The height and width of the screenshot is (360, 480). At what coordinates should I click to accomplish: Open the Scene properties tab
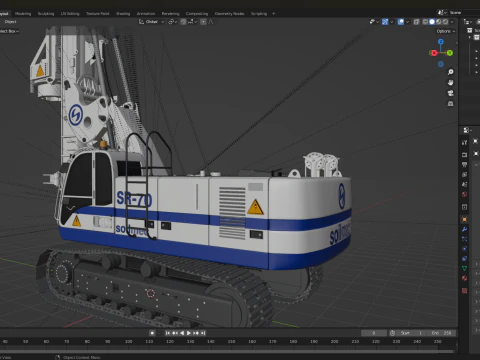pos(464,184)
